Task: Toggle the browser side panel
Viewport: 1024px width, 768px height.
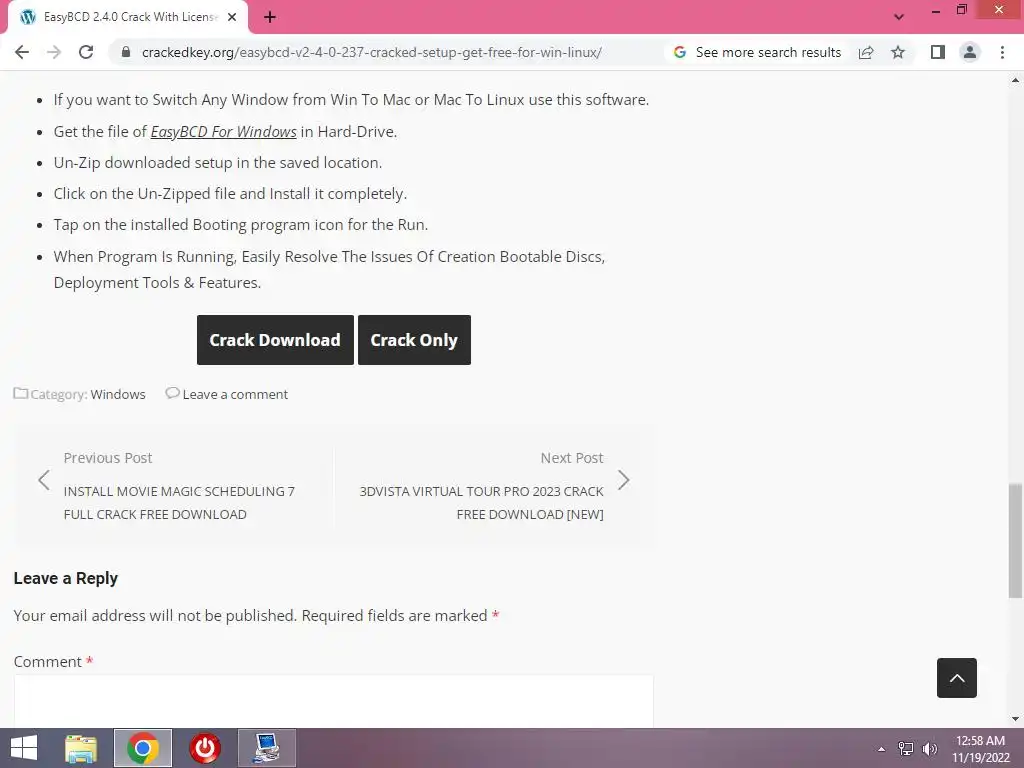Action: 938,52
